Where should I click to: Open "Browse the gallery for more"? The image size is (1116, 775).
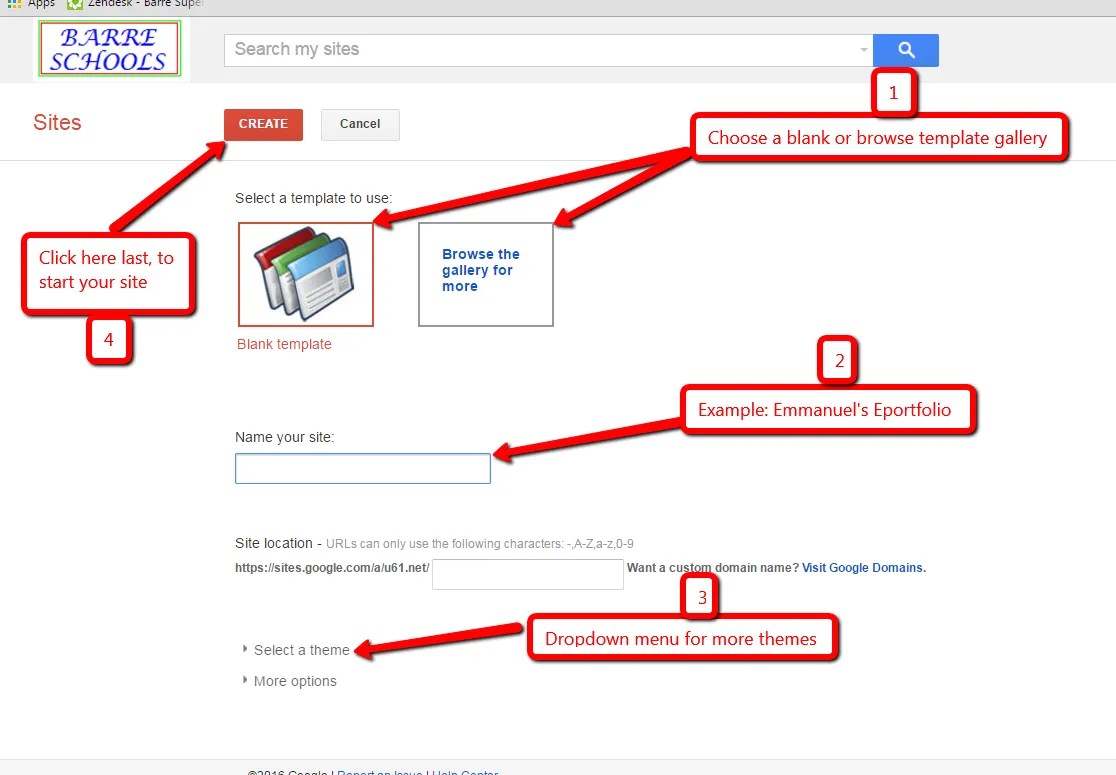click(x=486, y=274)
